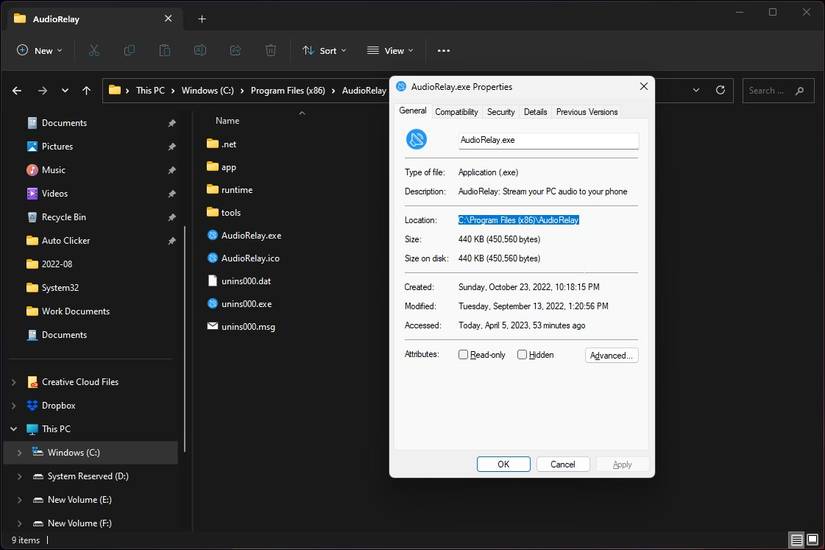Click the search magnifier icon
Image resolution: width=825 pixels, height=550 pixels.
click(800, 91)
